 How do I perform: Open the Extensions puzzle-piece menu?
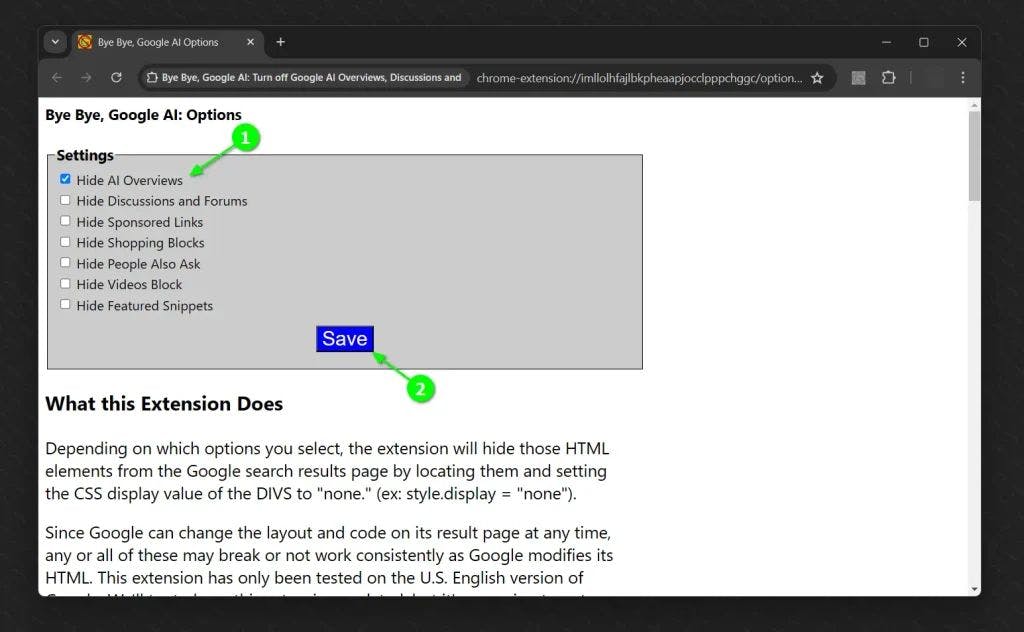pyautogui.click(x=888, y=78)
